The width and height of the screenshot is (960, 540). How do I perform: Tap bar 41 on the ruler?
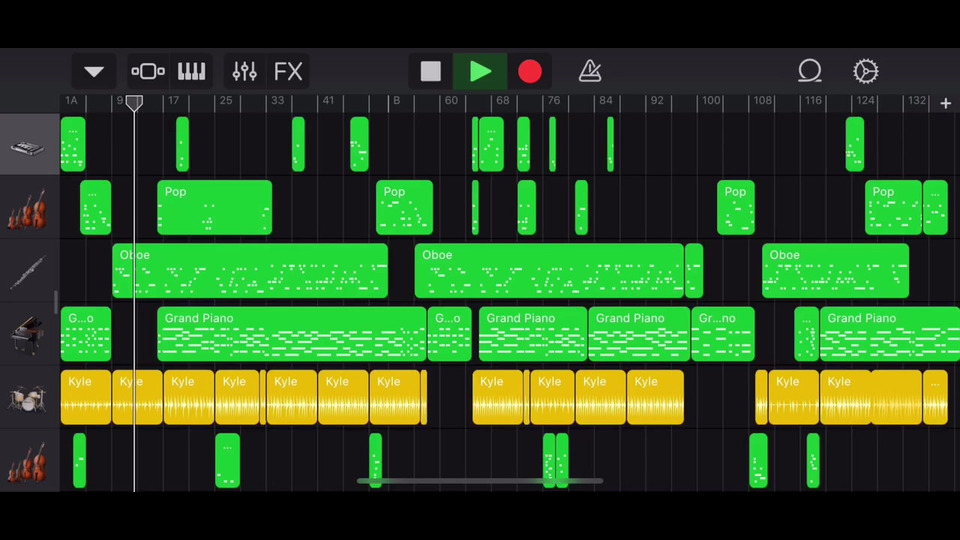pyautogui.click(x=328, y=100)
